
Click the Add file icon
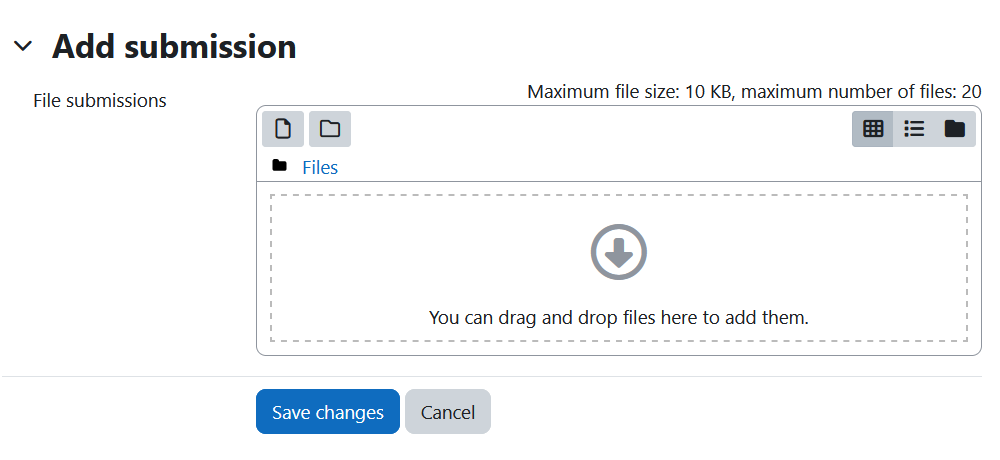click(x=283, y=129)
